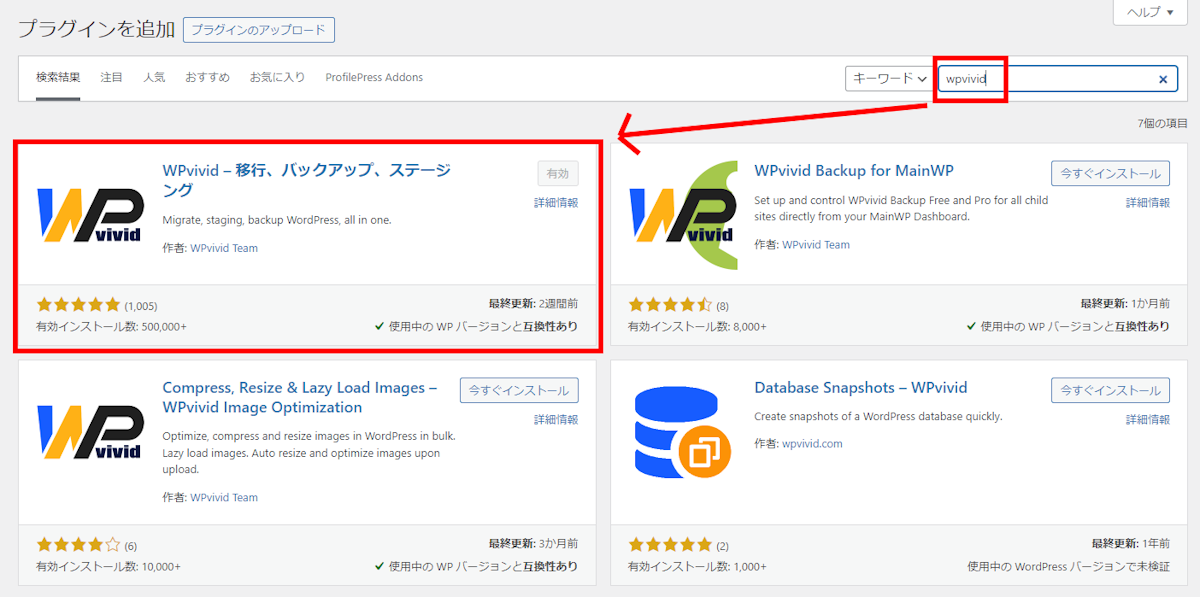Click the star rating of WPvivid Image Optimization
This screenshot has width=1200, height=597.
78,545
